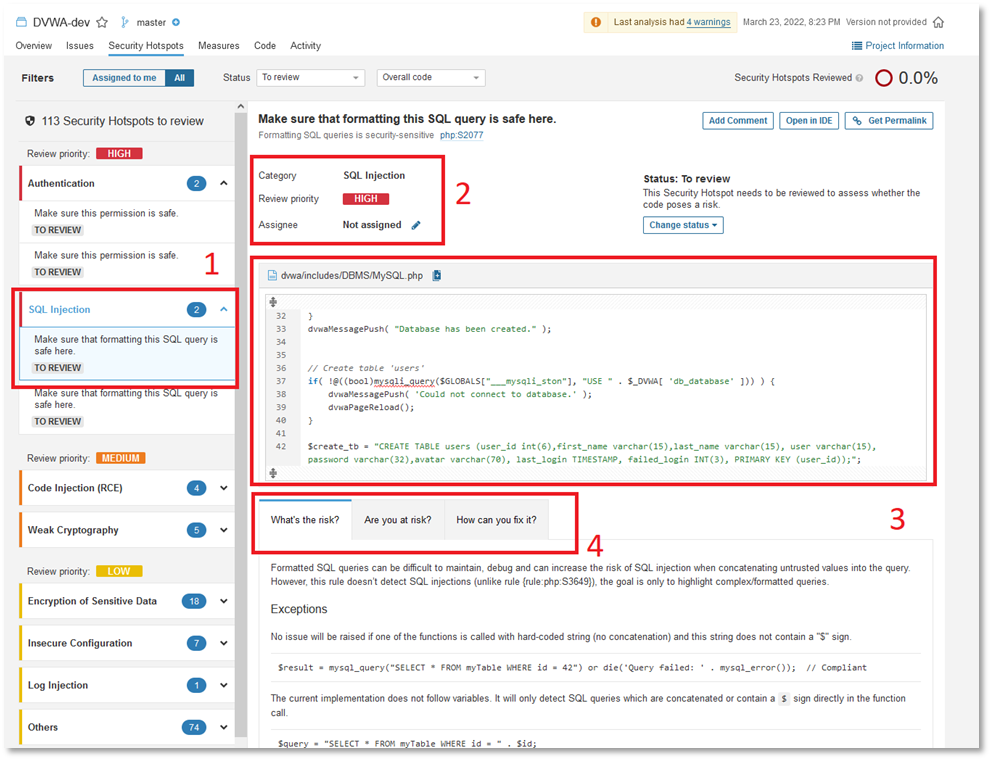Open the Status 'To review' dropdown
The image size is (992, 761).
point(310,78)
